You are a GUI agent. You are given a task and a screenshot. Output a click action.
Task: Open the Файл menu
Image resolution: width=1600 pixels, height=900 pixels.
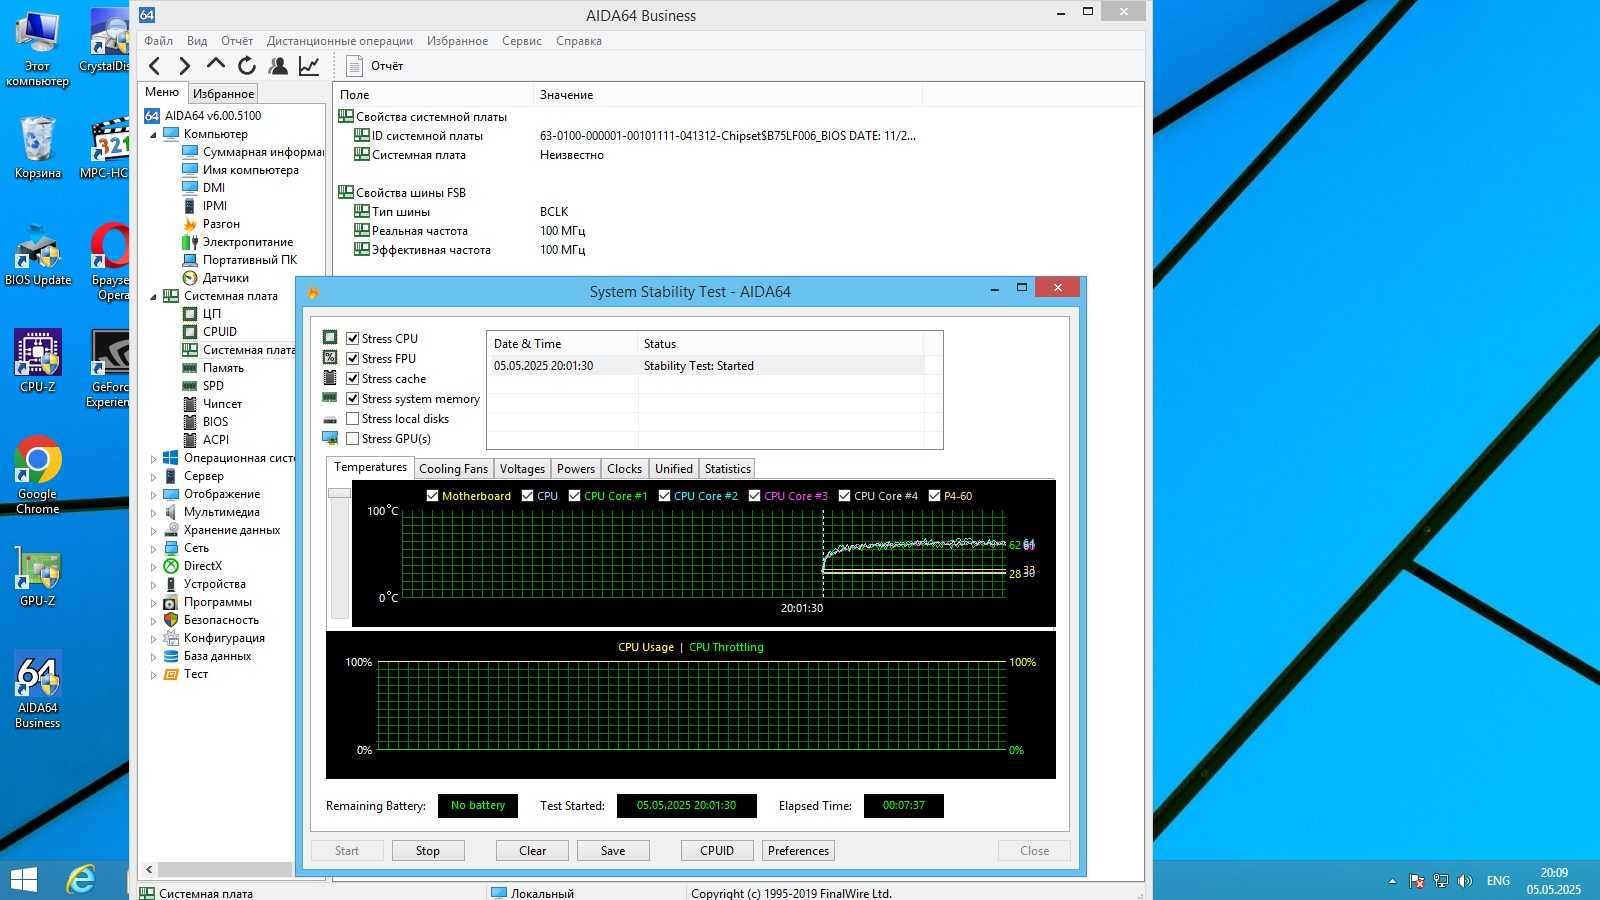pyautogui.click(x=158, y=41)
